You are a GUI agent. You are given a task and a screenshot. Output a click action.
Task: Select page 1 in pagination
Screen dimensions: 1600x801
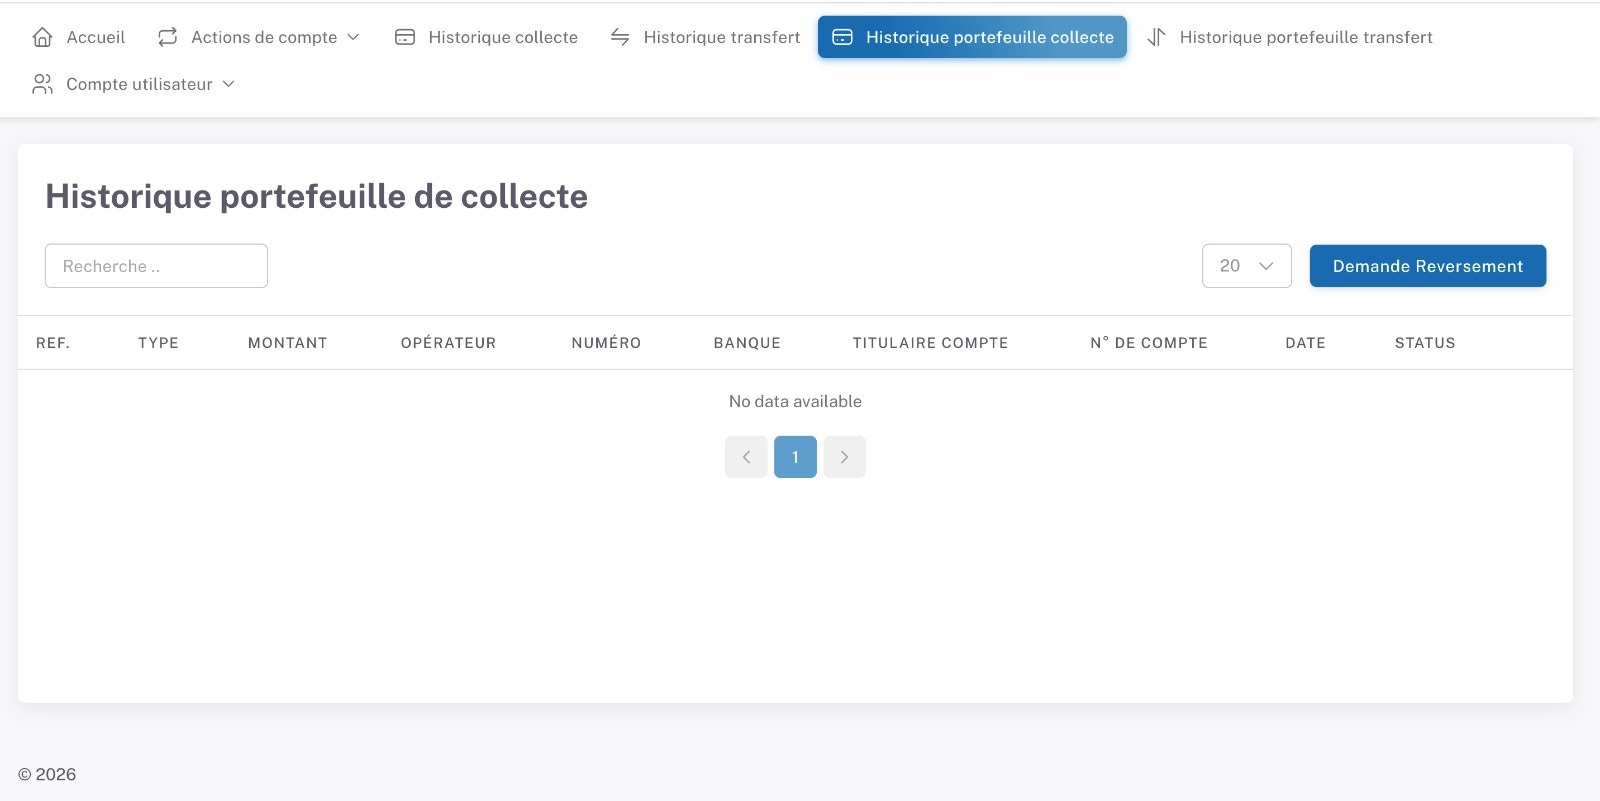pyautogui.click(x=795, y=457)
